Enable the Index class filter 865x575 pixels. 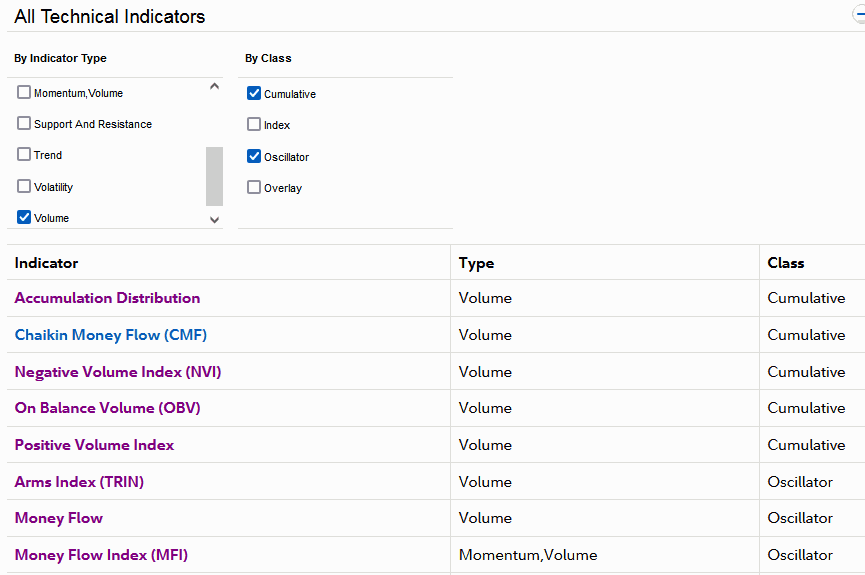tap(254, 125)
